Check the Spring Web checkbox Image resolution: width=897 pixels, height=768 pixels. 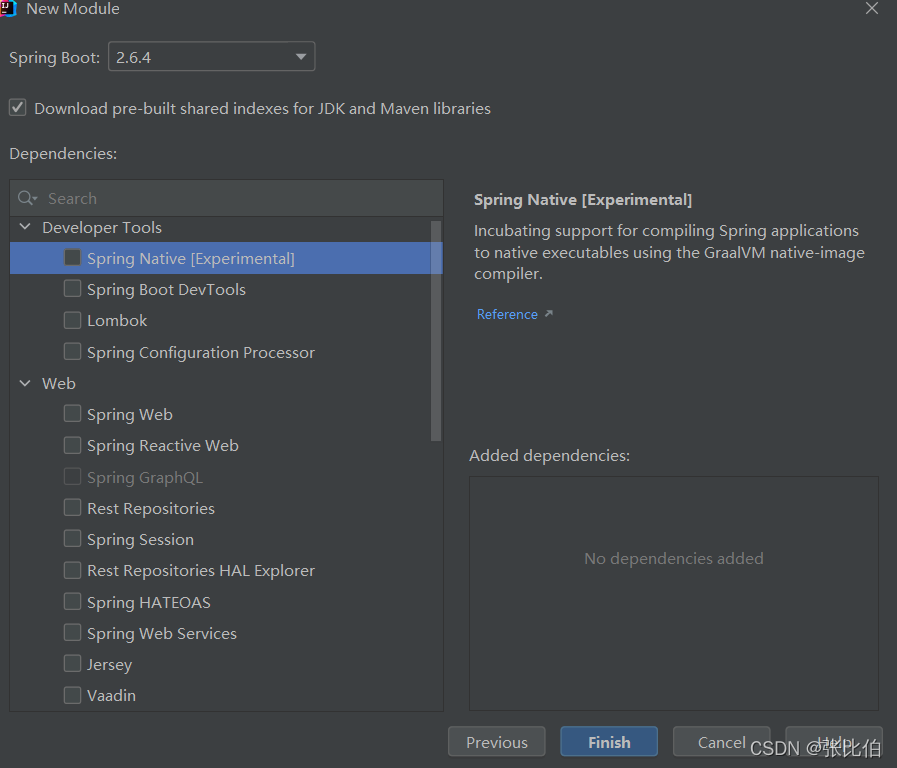click(x=73, y=413)
